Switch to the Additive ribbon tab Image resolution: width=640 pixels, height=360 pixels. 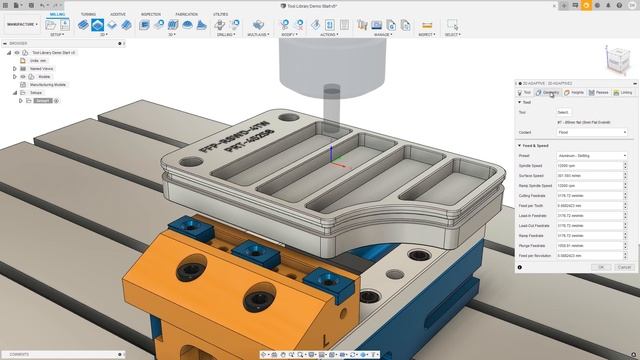pos(118,14)
